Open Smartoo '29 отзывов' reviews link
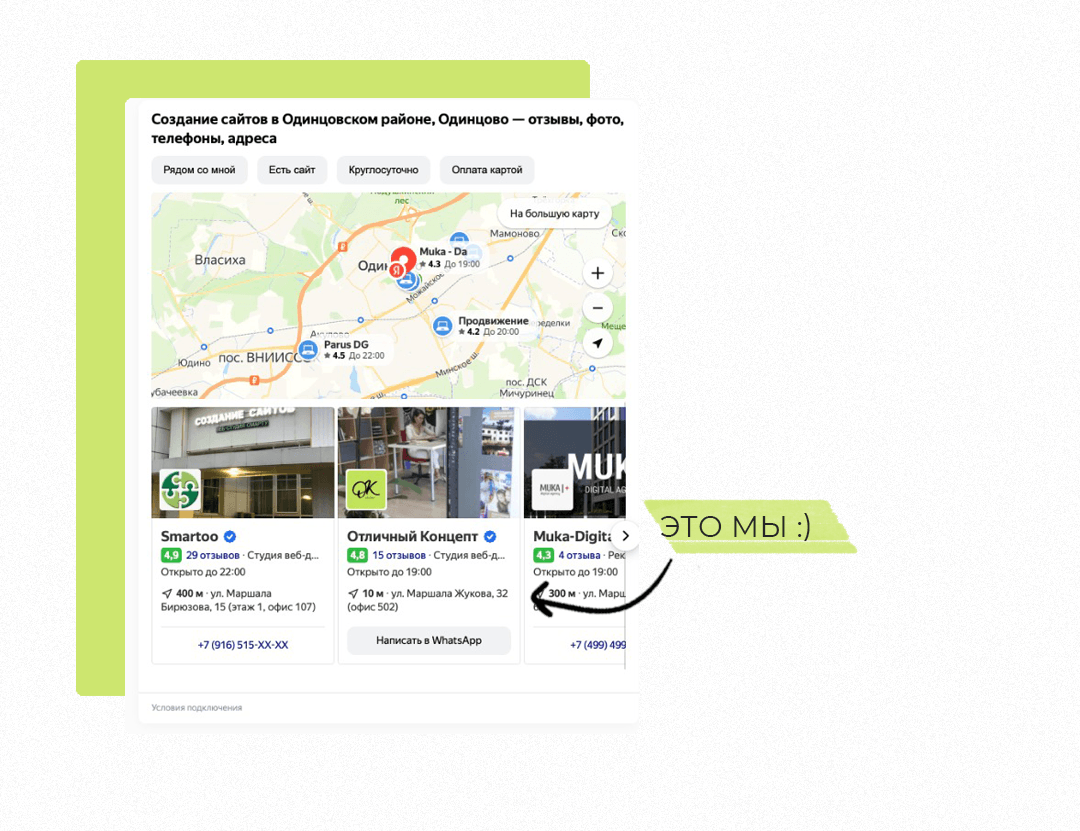 click(213, 555)
